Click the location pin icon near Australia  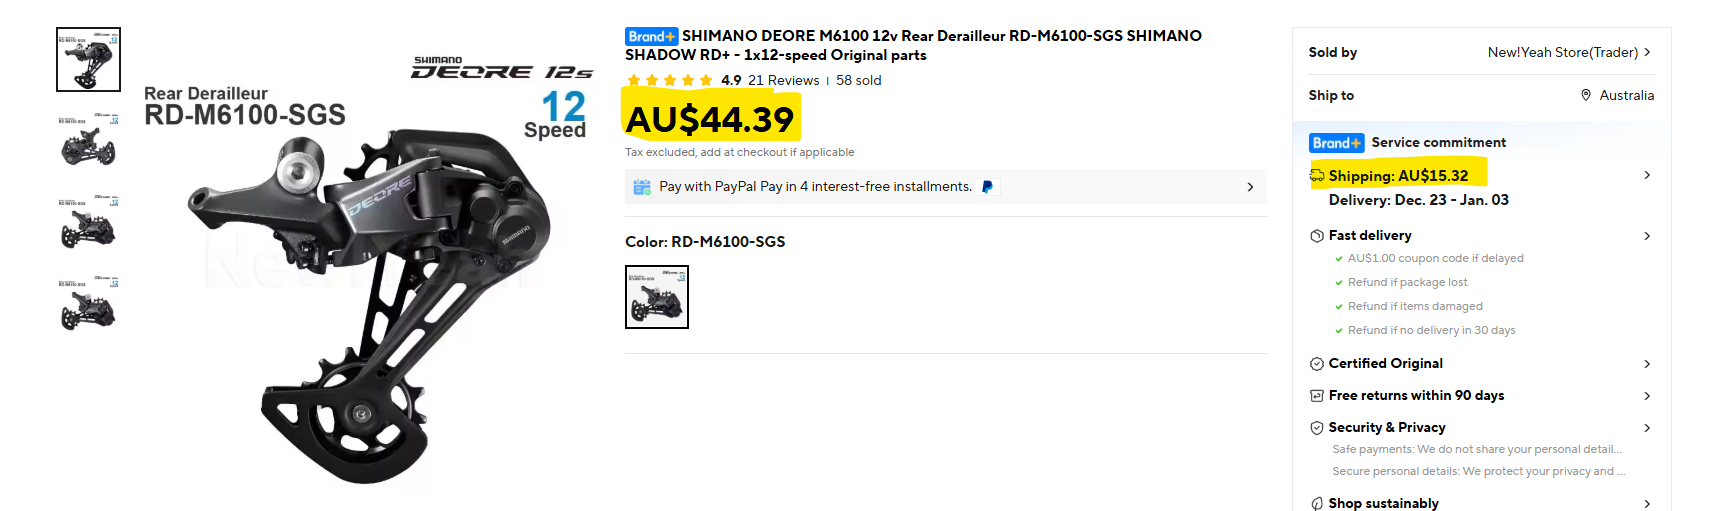tap(1586, 95)
